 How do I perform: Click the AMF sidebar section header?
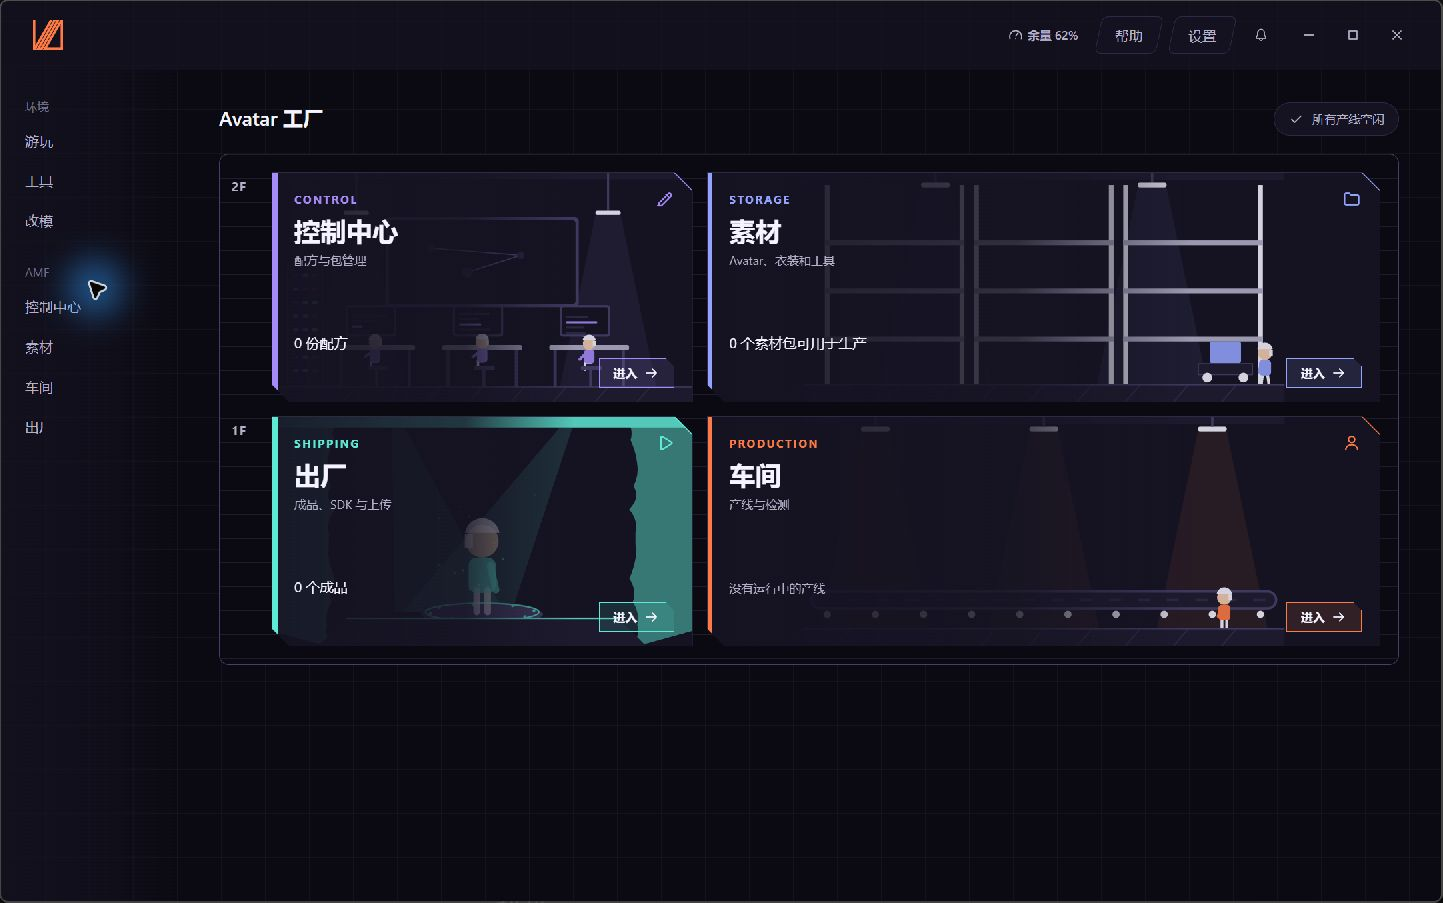click(x=37, y=272)
